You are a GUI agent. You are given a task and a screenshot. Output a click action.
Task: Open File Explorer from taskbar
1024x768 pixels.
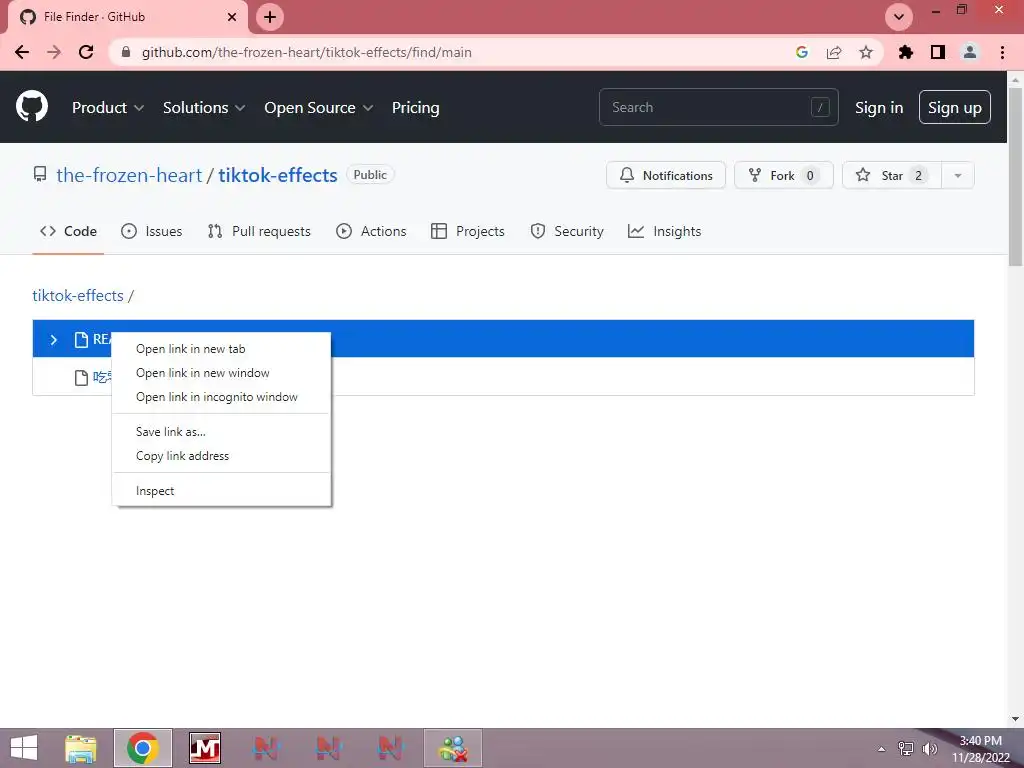click(81, 748)
